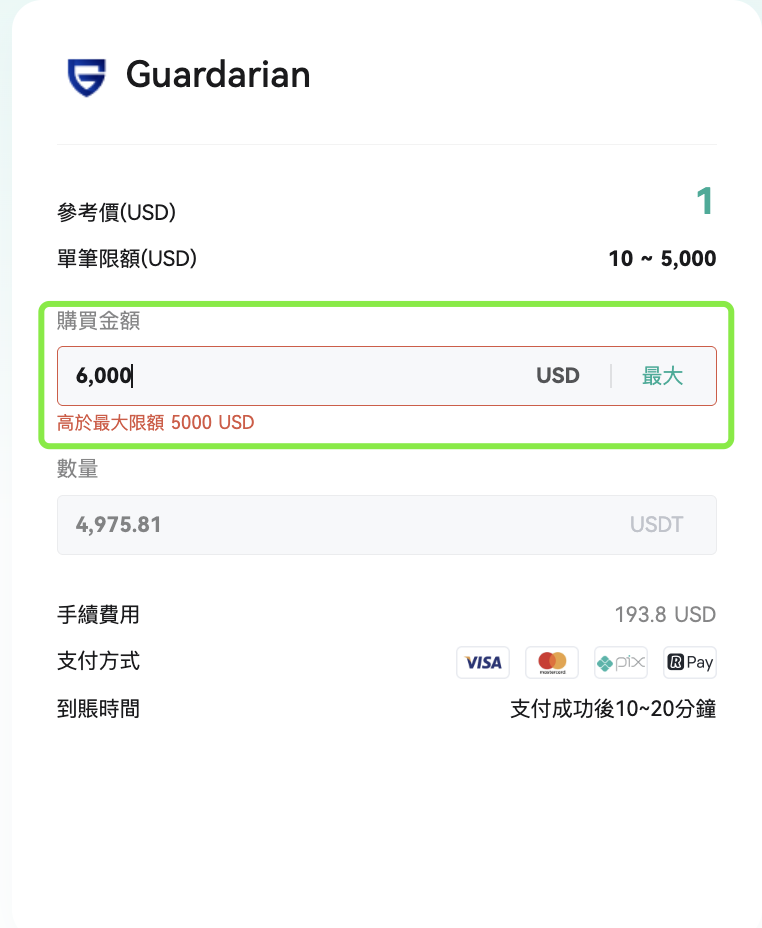This screenshot has height=928, width=762.
Task: Click the fee amount 193.8 USD
Action: (x=665, y=614)
